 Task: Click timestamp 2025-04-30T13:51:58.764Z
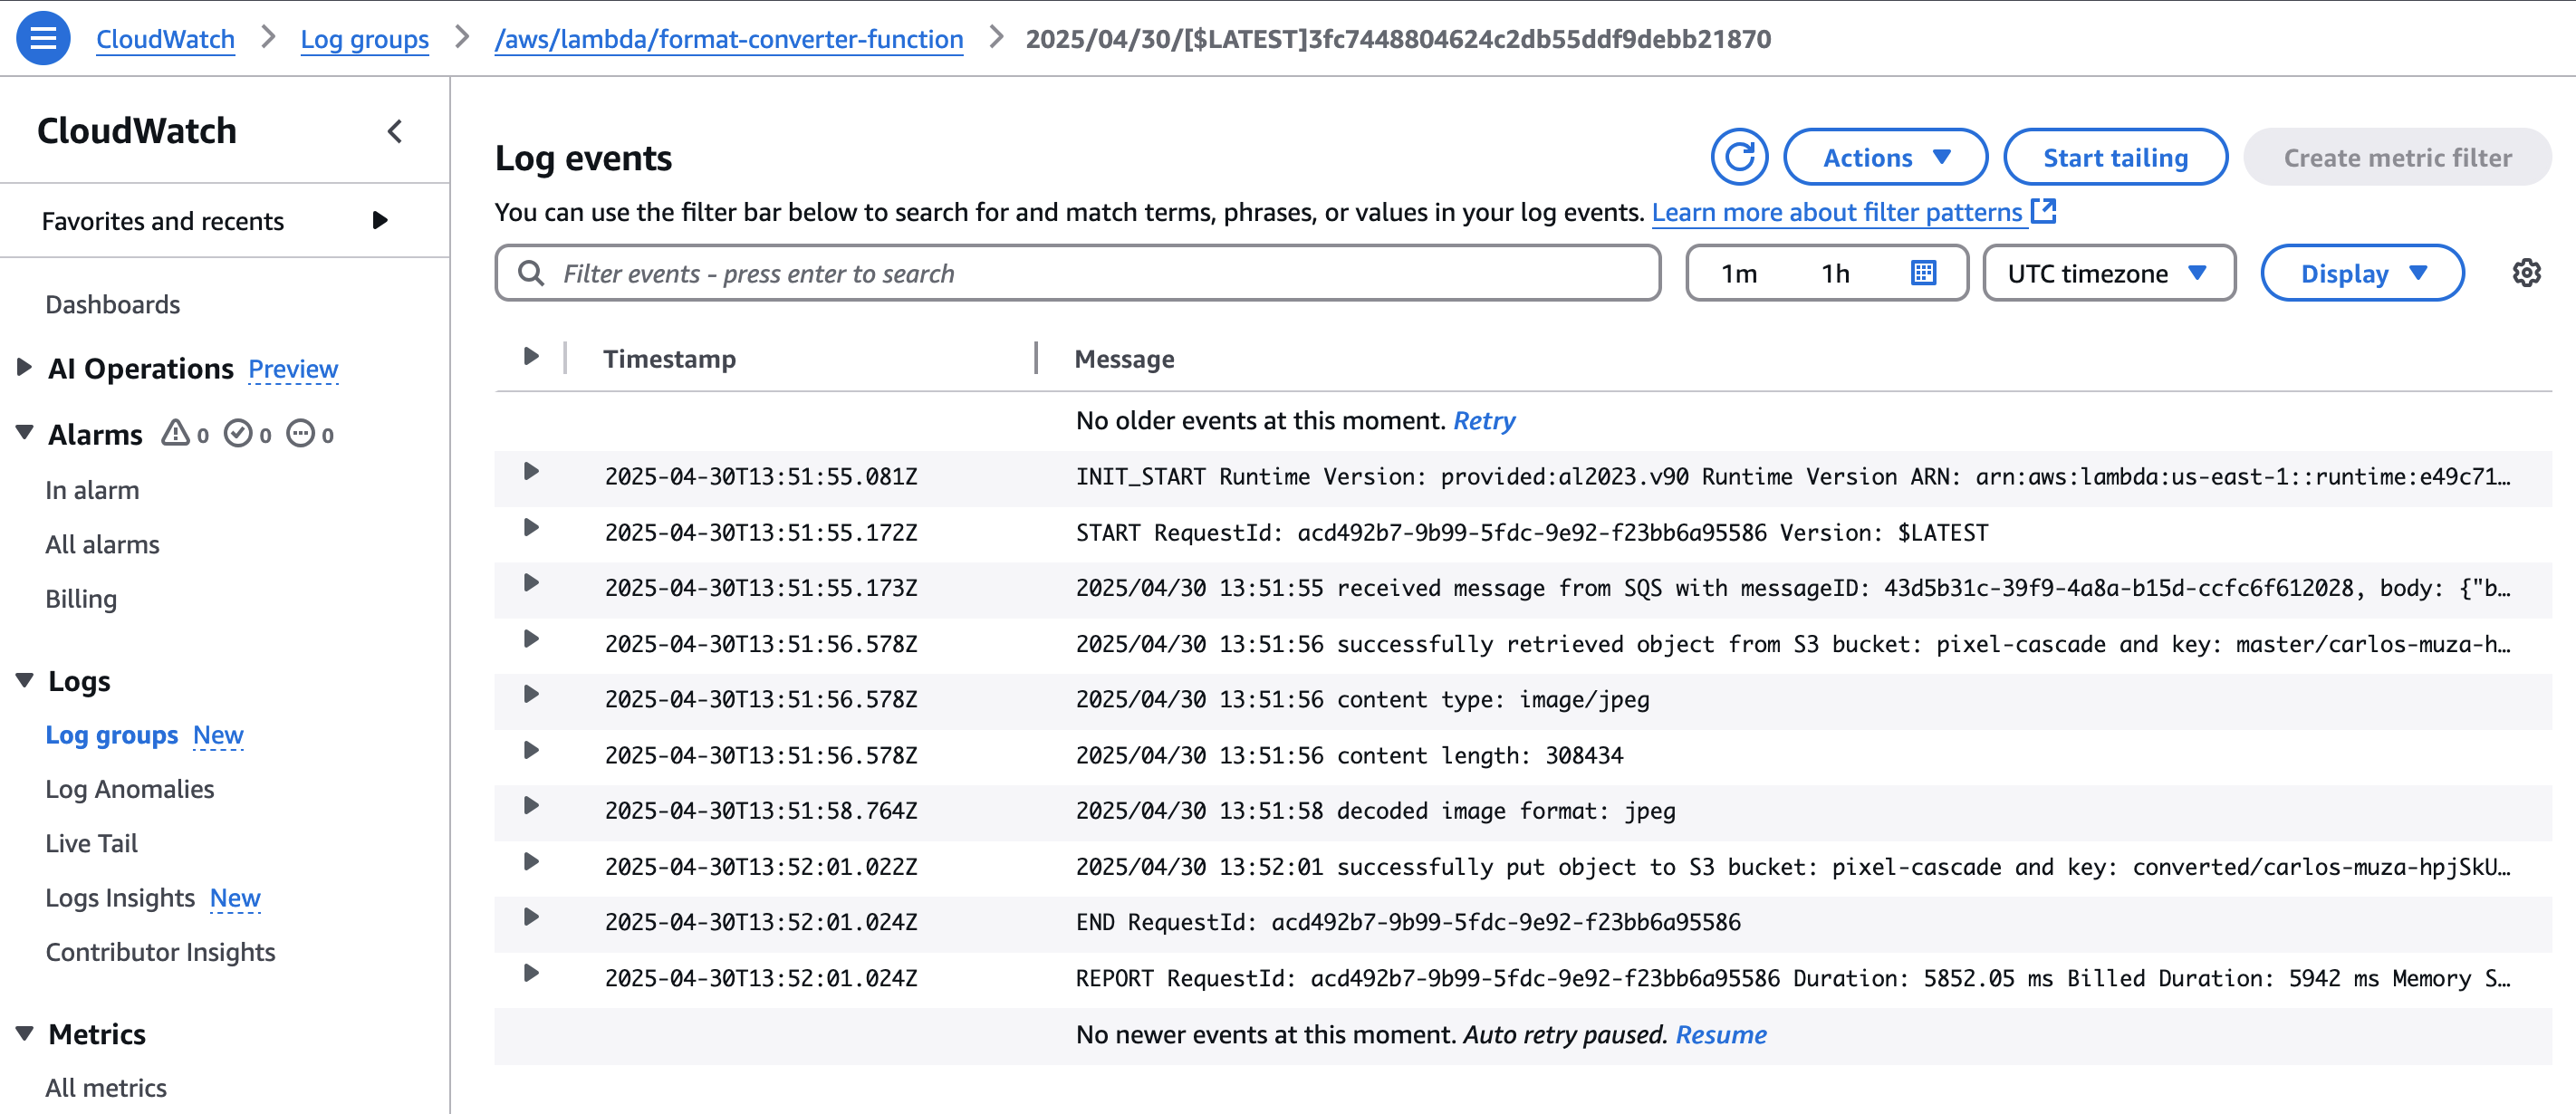[x=761, y=810]
